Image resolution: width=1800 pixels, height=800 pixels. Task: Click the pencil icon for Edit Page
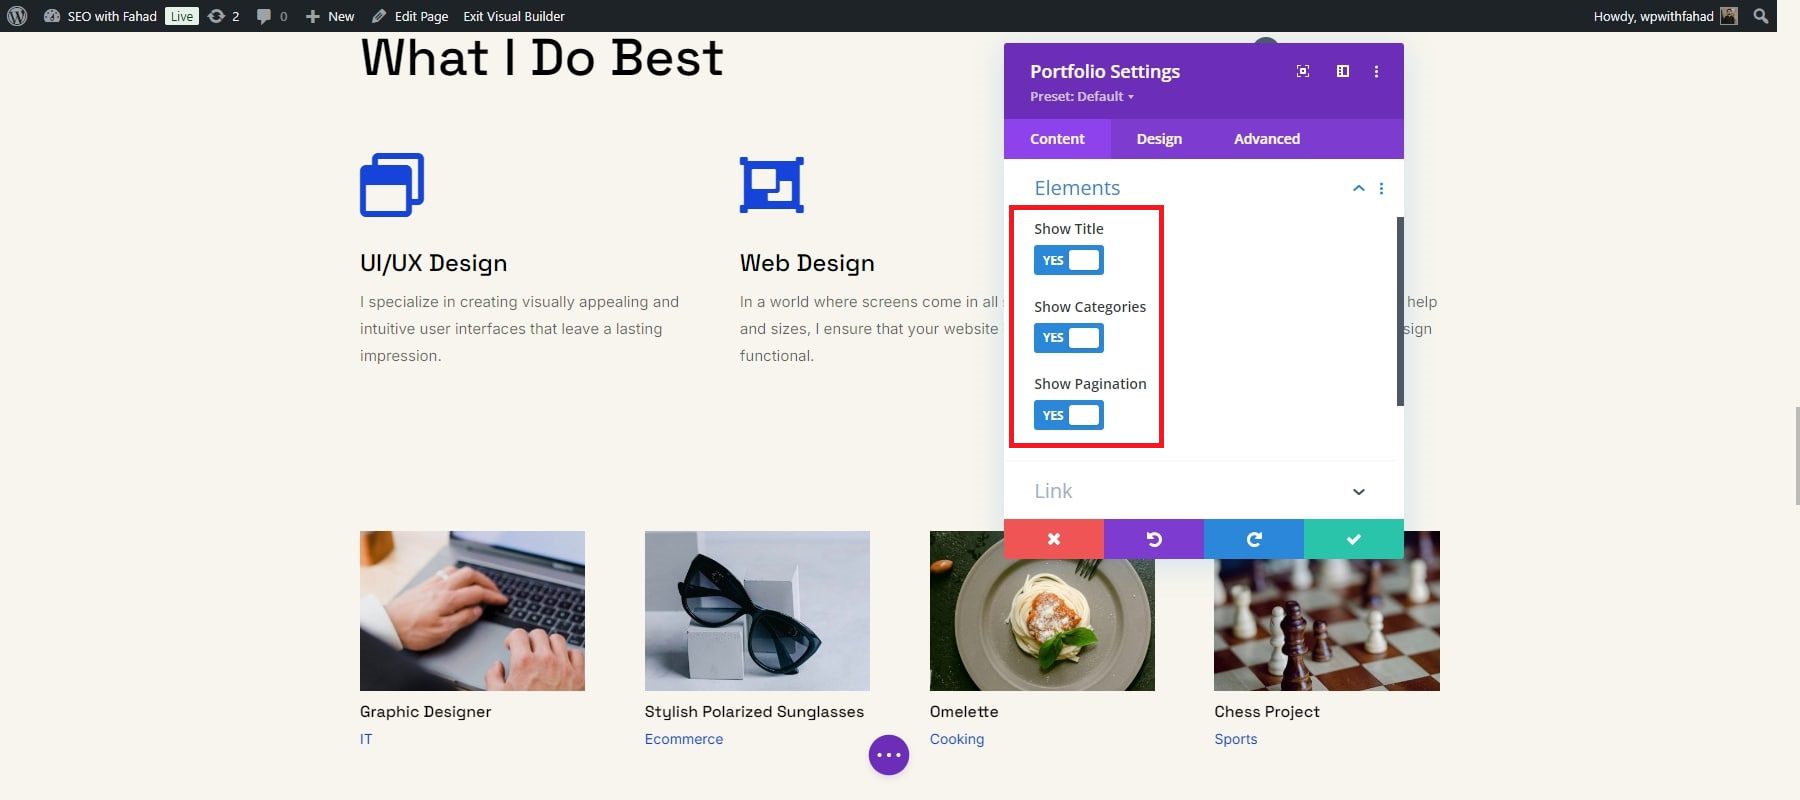379,16
